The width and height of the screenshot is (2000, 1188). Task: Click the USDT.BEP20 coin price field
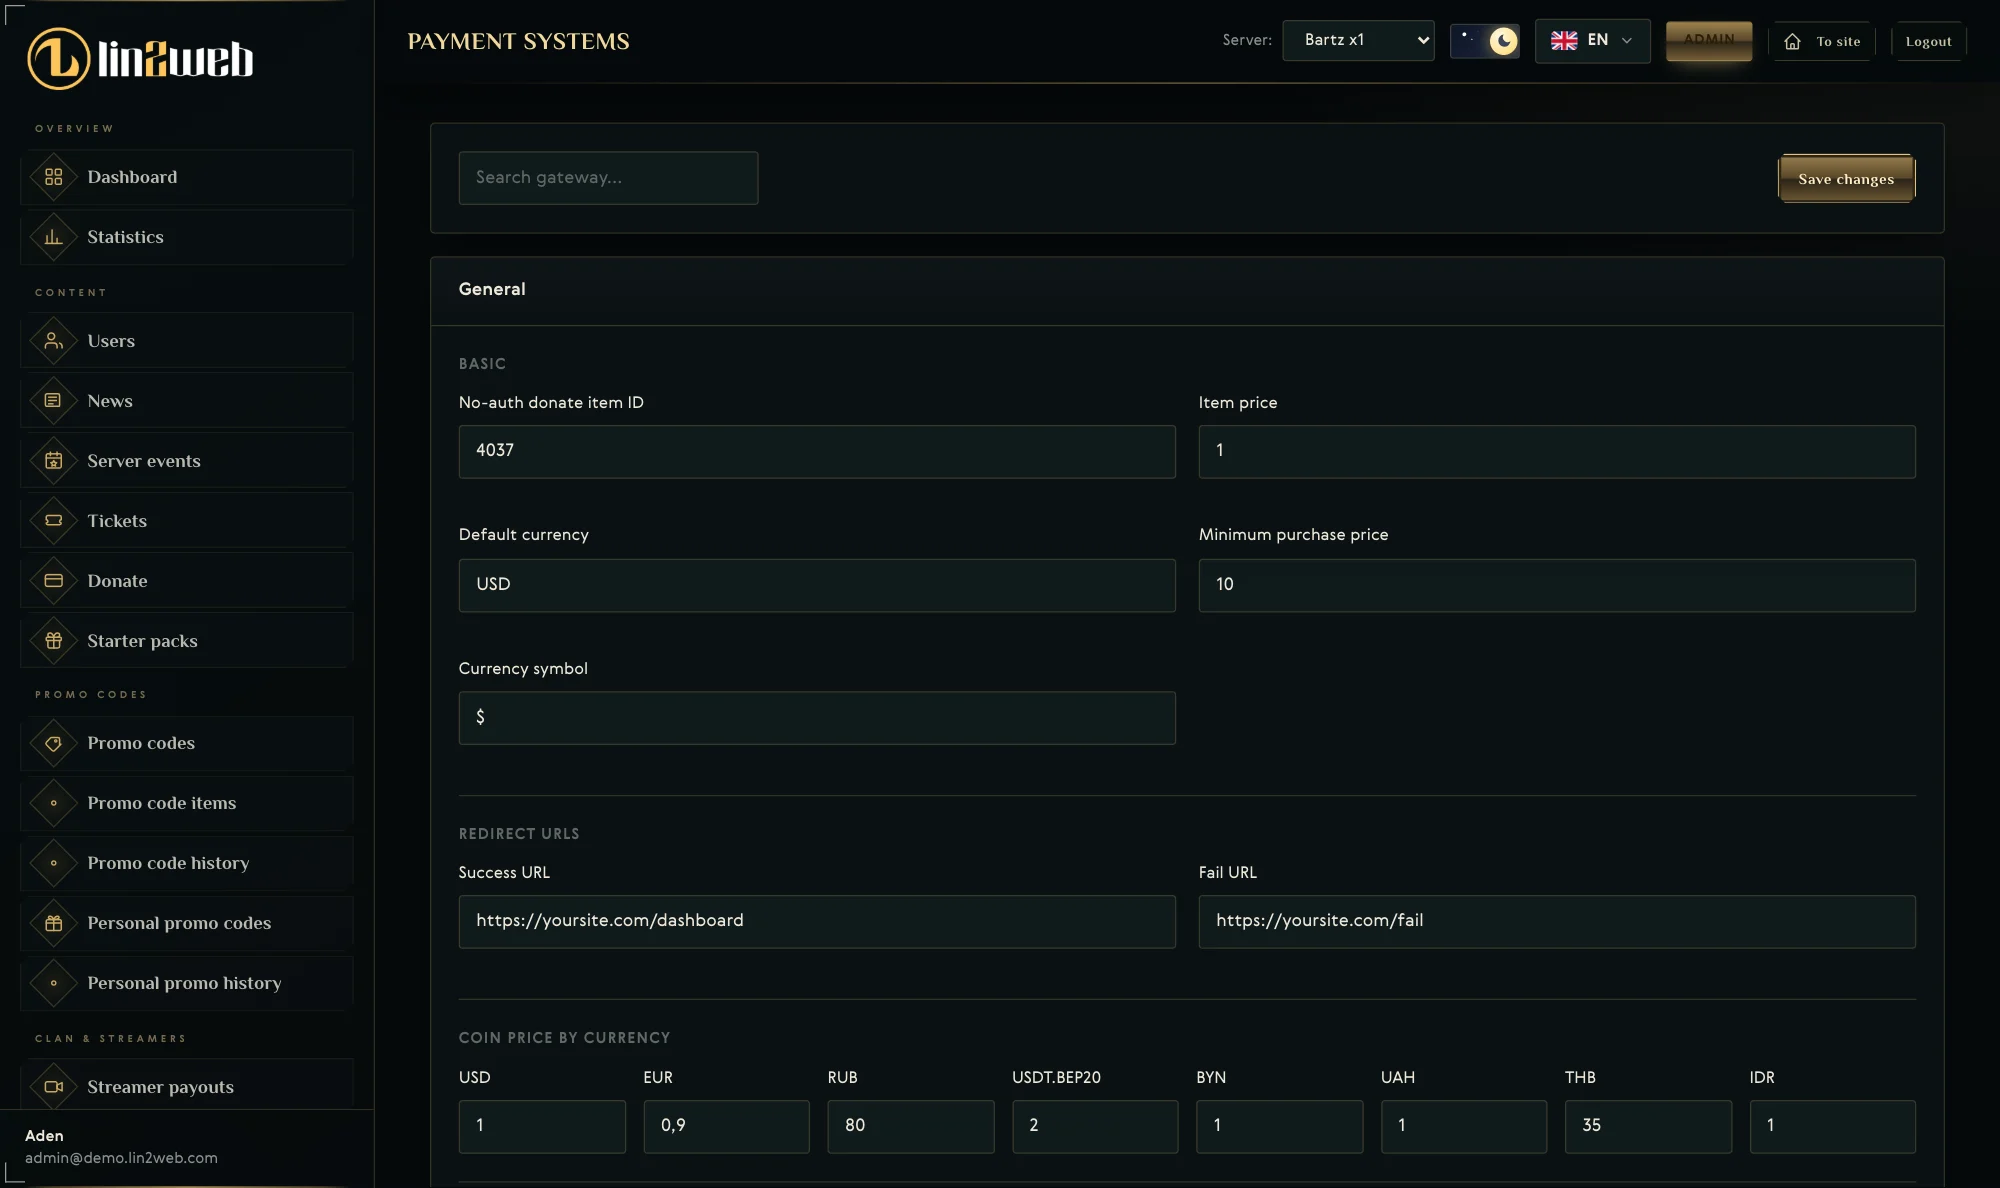coord(1095,1126)
